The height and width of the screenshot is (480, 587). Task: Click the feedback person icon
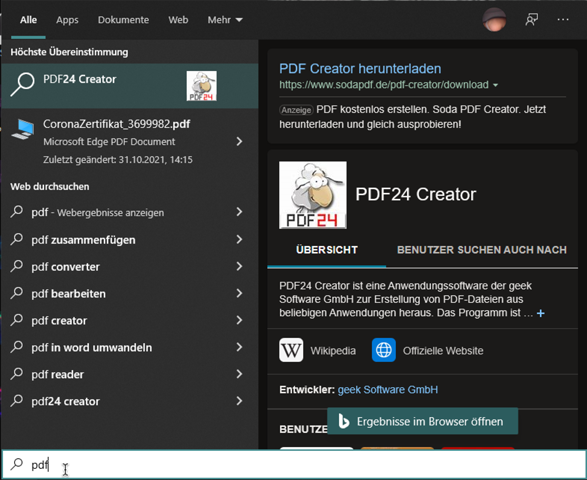(532, 19)
